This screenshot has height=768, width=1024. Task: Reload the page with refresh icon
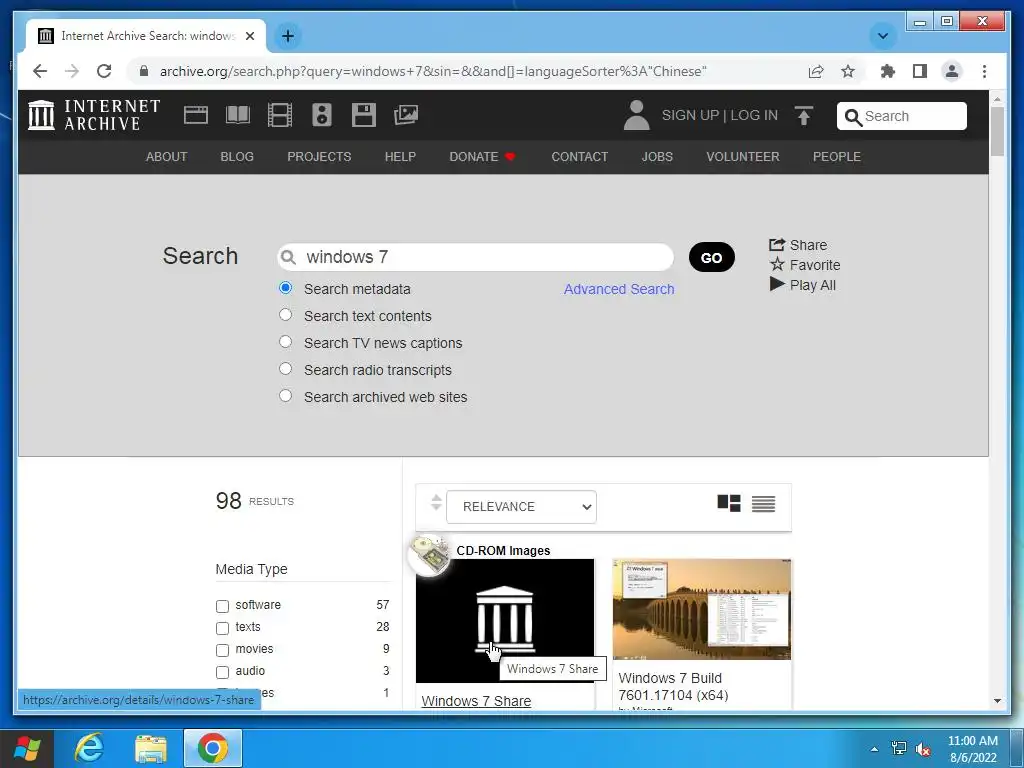[x=104, y=71]
